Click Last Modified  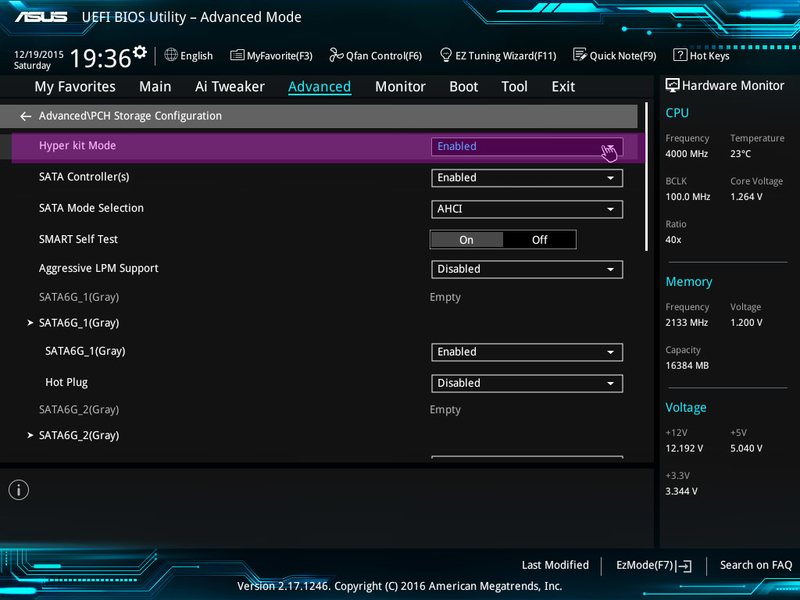pos(555,565)
